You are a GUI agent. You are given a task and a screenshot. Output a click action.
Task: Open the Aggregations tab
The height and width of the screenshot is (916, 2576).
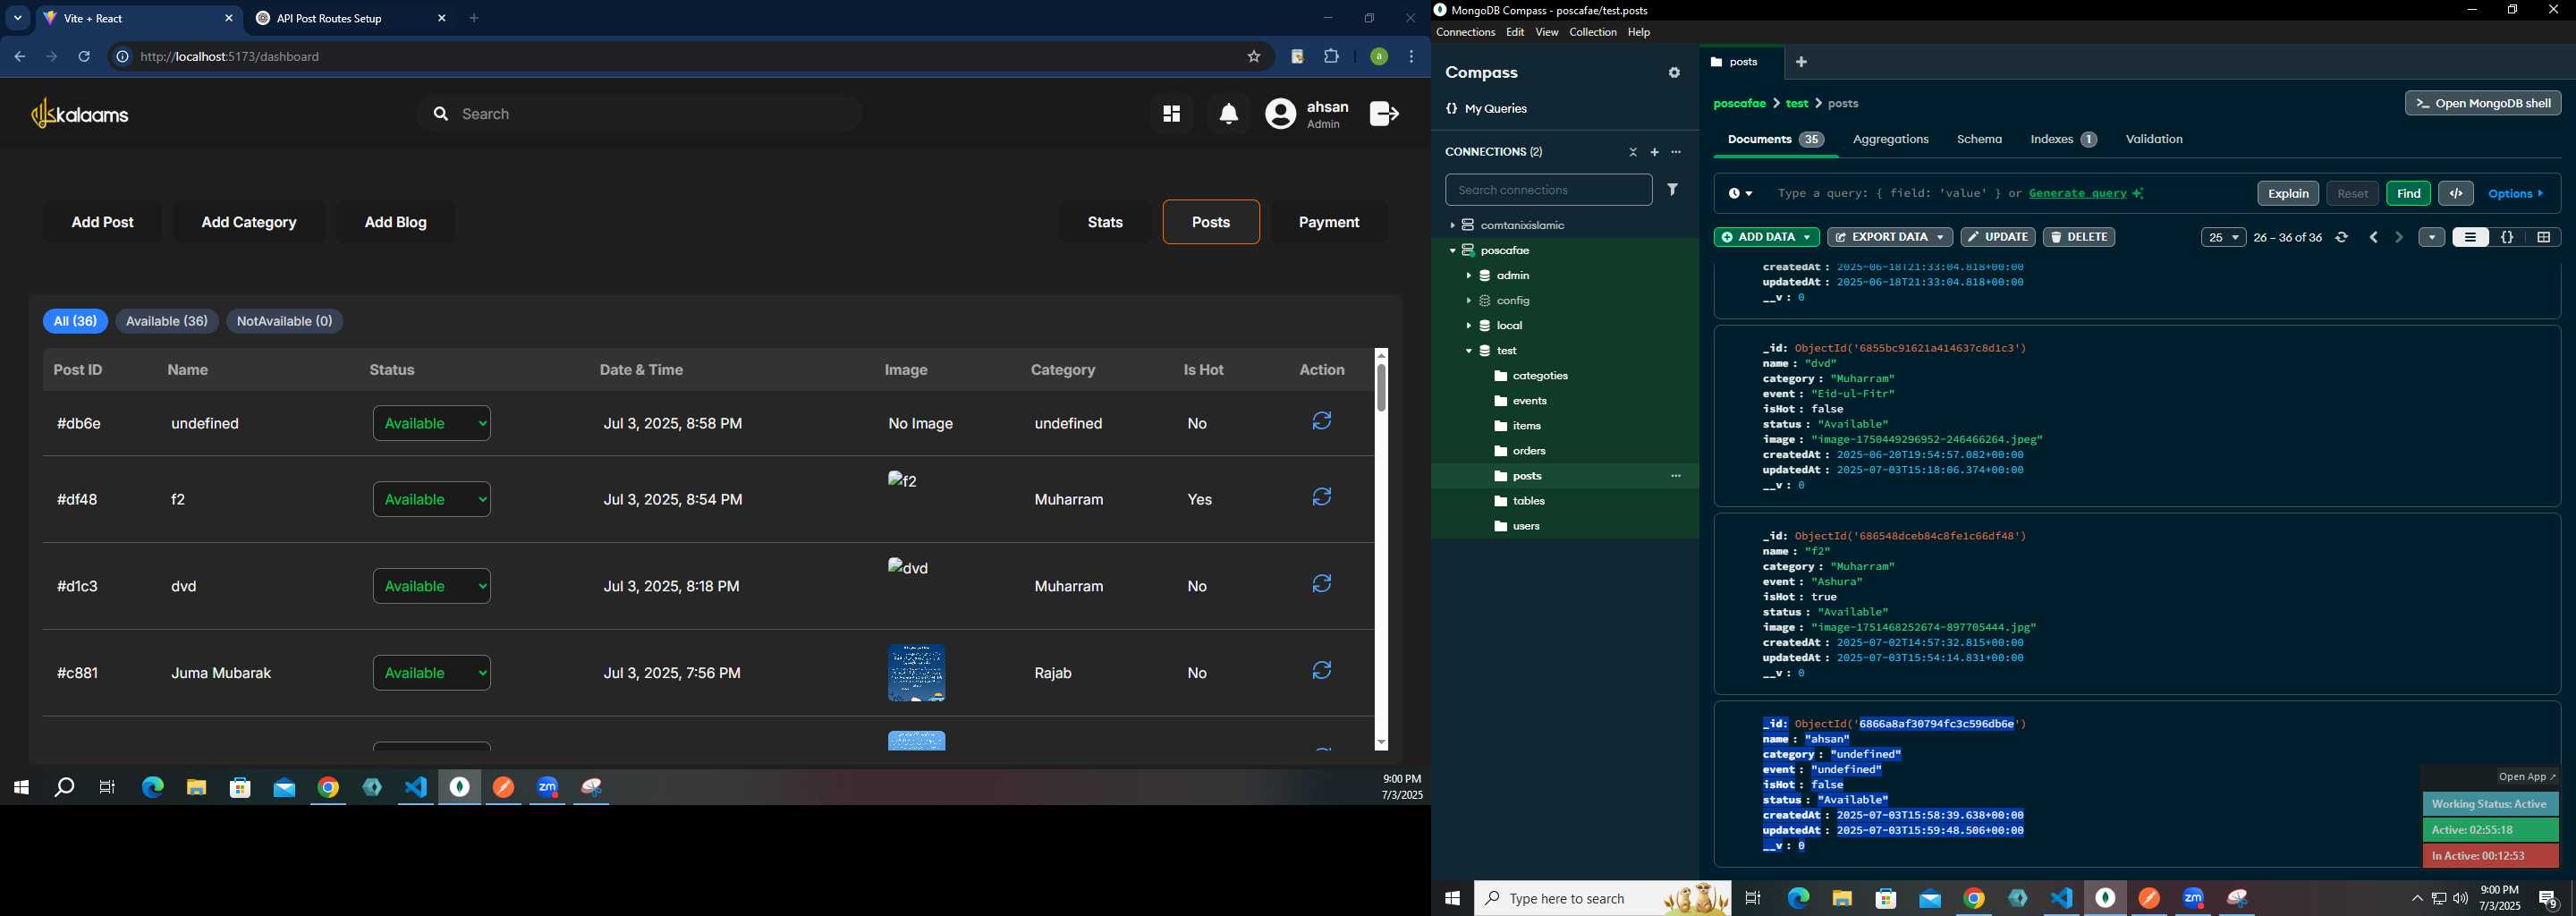point(1890,140)
